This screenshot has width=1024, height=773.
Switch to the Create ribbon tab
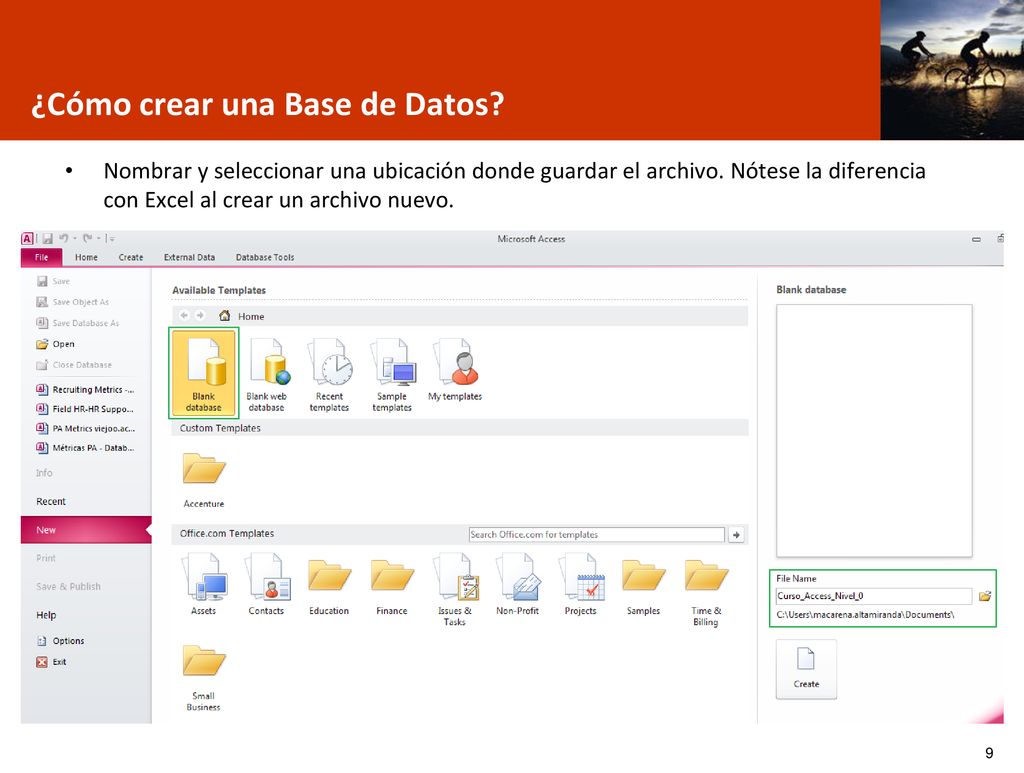pyautogui.click(x=131, y=257)
